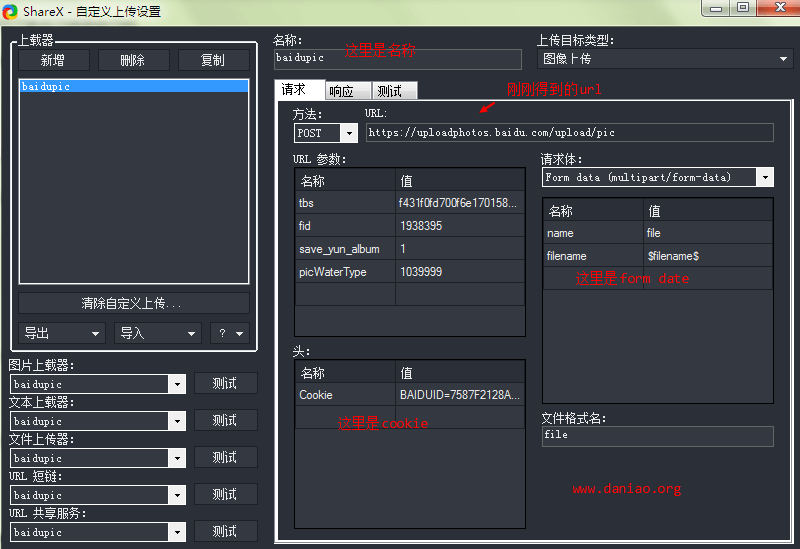Viewport: 800px width, 549px height.
Task: Expand the 文件上传器 combo box
Action: click(177, 458)
